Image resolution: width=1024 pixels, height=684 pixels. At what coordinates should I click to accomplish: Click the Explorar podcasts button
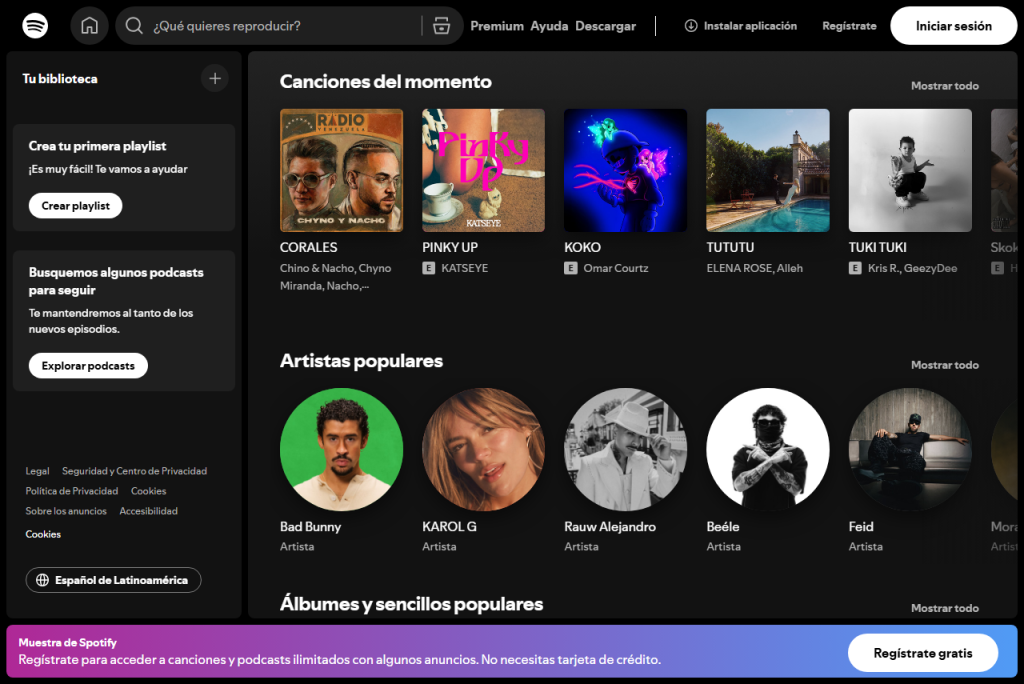click(87, 365)
